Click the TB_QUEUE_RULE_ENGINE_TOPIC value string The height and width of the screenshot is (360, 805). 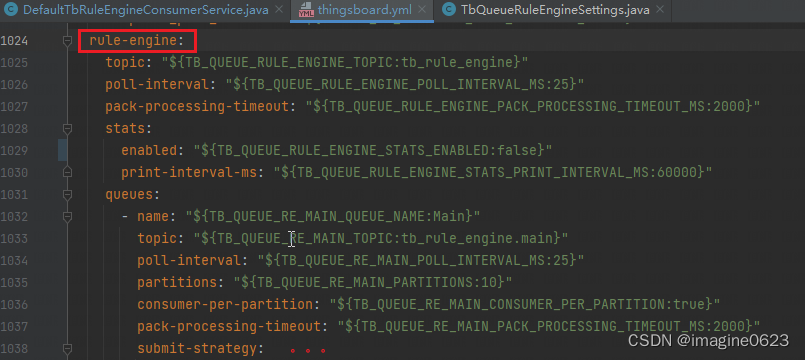[346, 63]
